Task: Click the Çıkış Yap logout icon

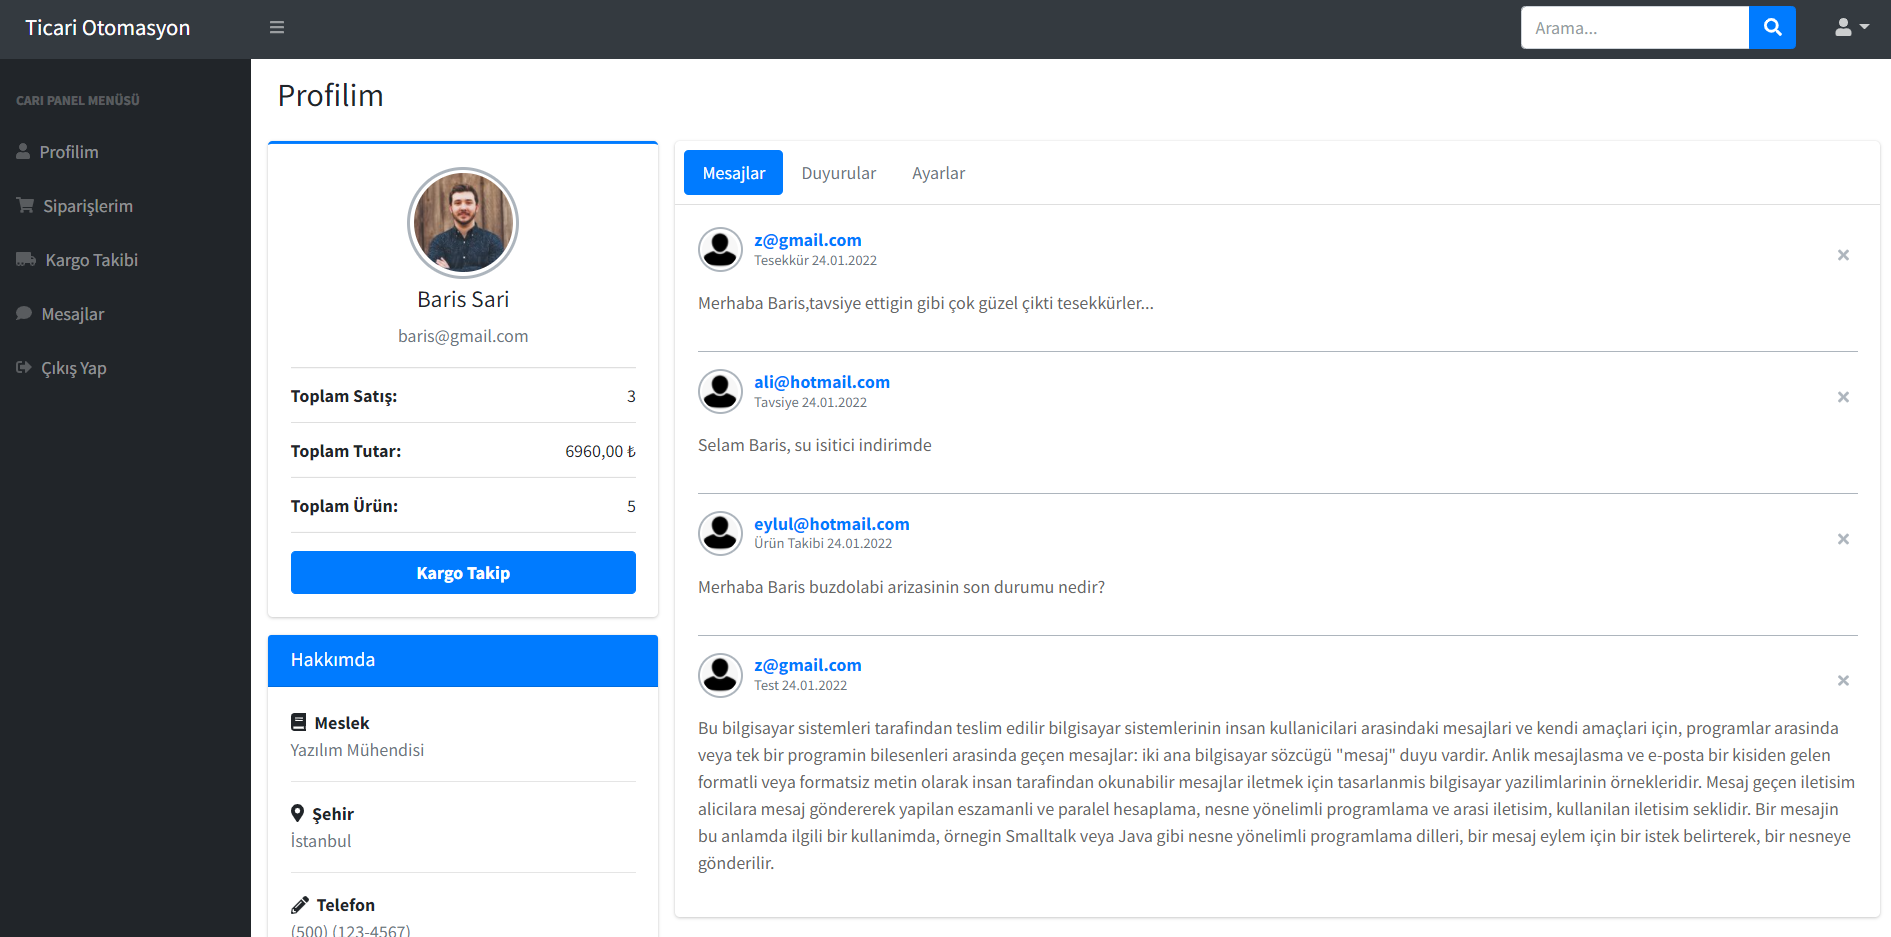Action: pos(23,367)
